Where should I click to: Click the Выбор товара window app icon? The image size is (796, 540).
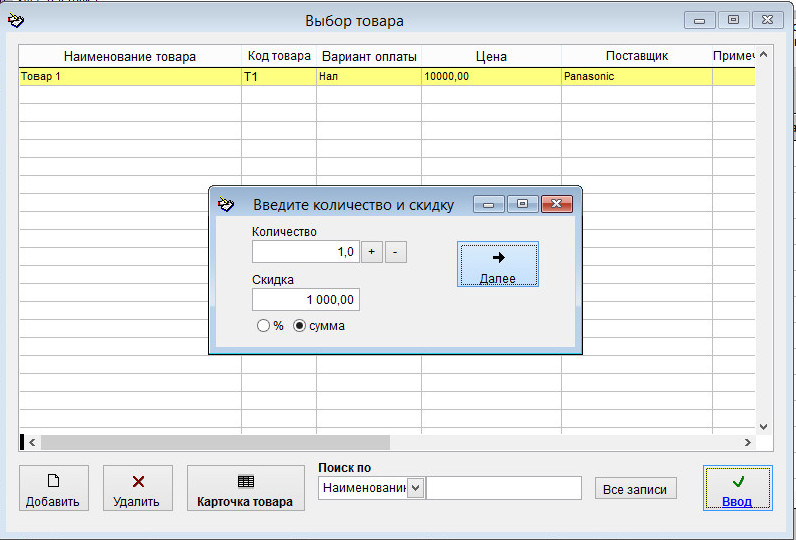(x=16, y=21)
